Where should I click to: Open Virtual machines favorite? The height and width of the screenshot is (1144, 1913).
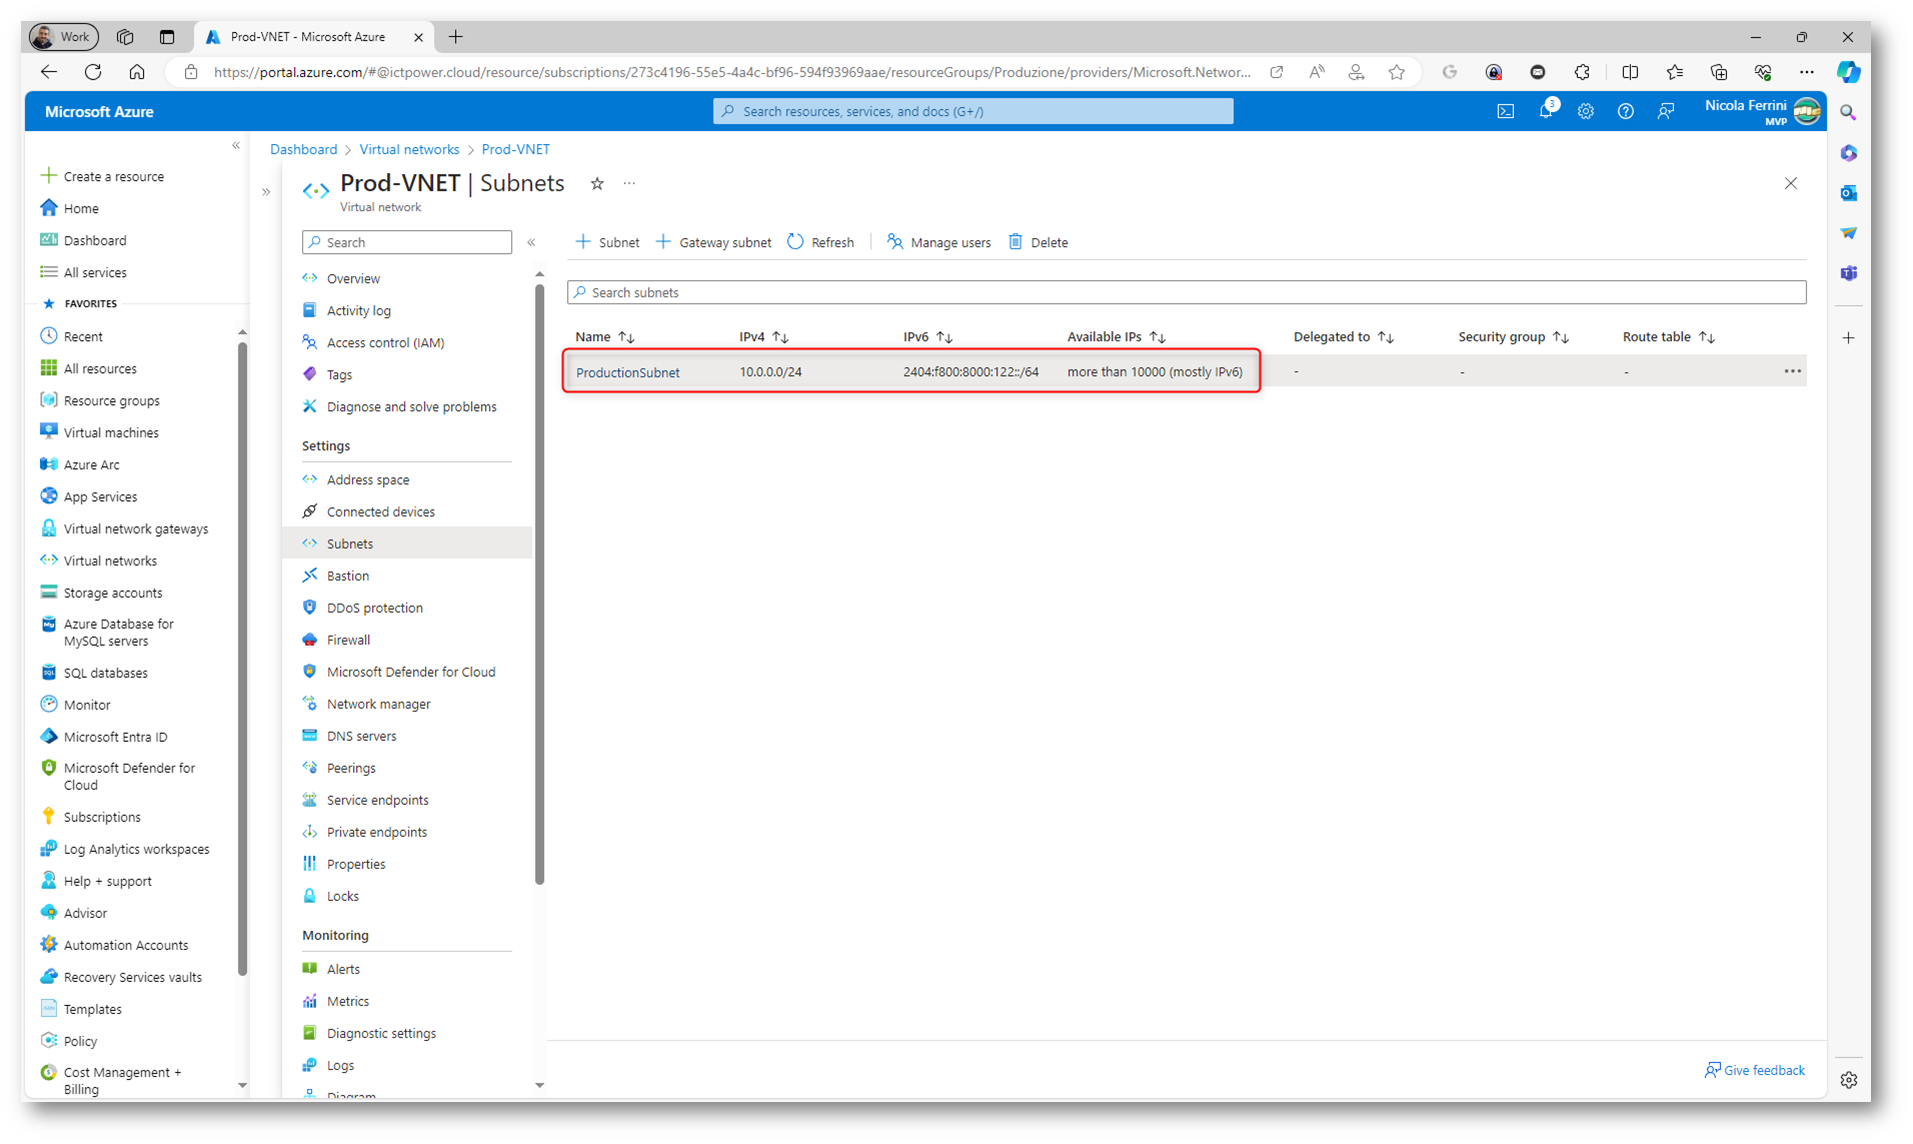pyautogui.click(x=110, y=432)
